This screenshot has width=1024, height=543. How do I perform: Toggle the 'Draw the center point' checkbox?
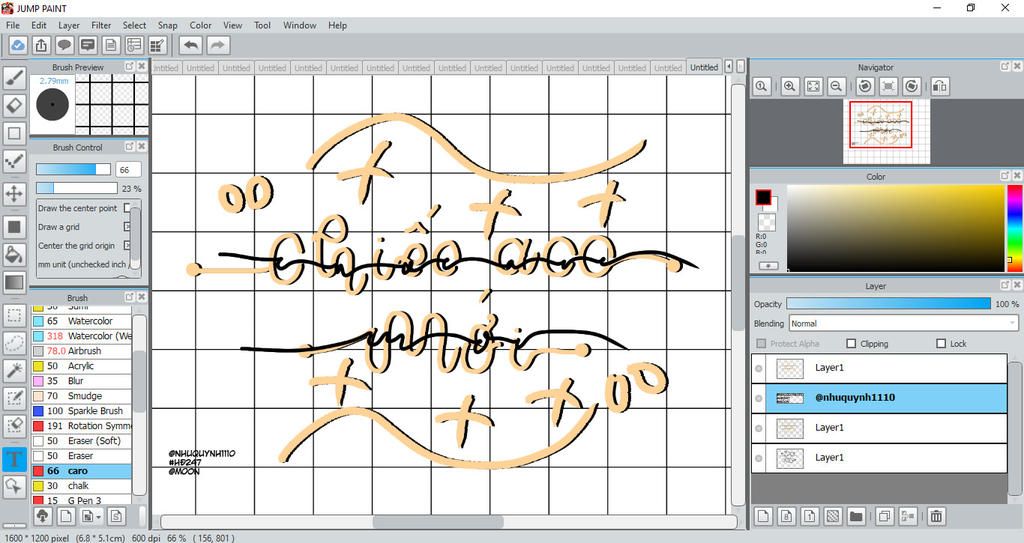click(127, 208)
